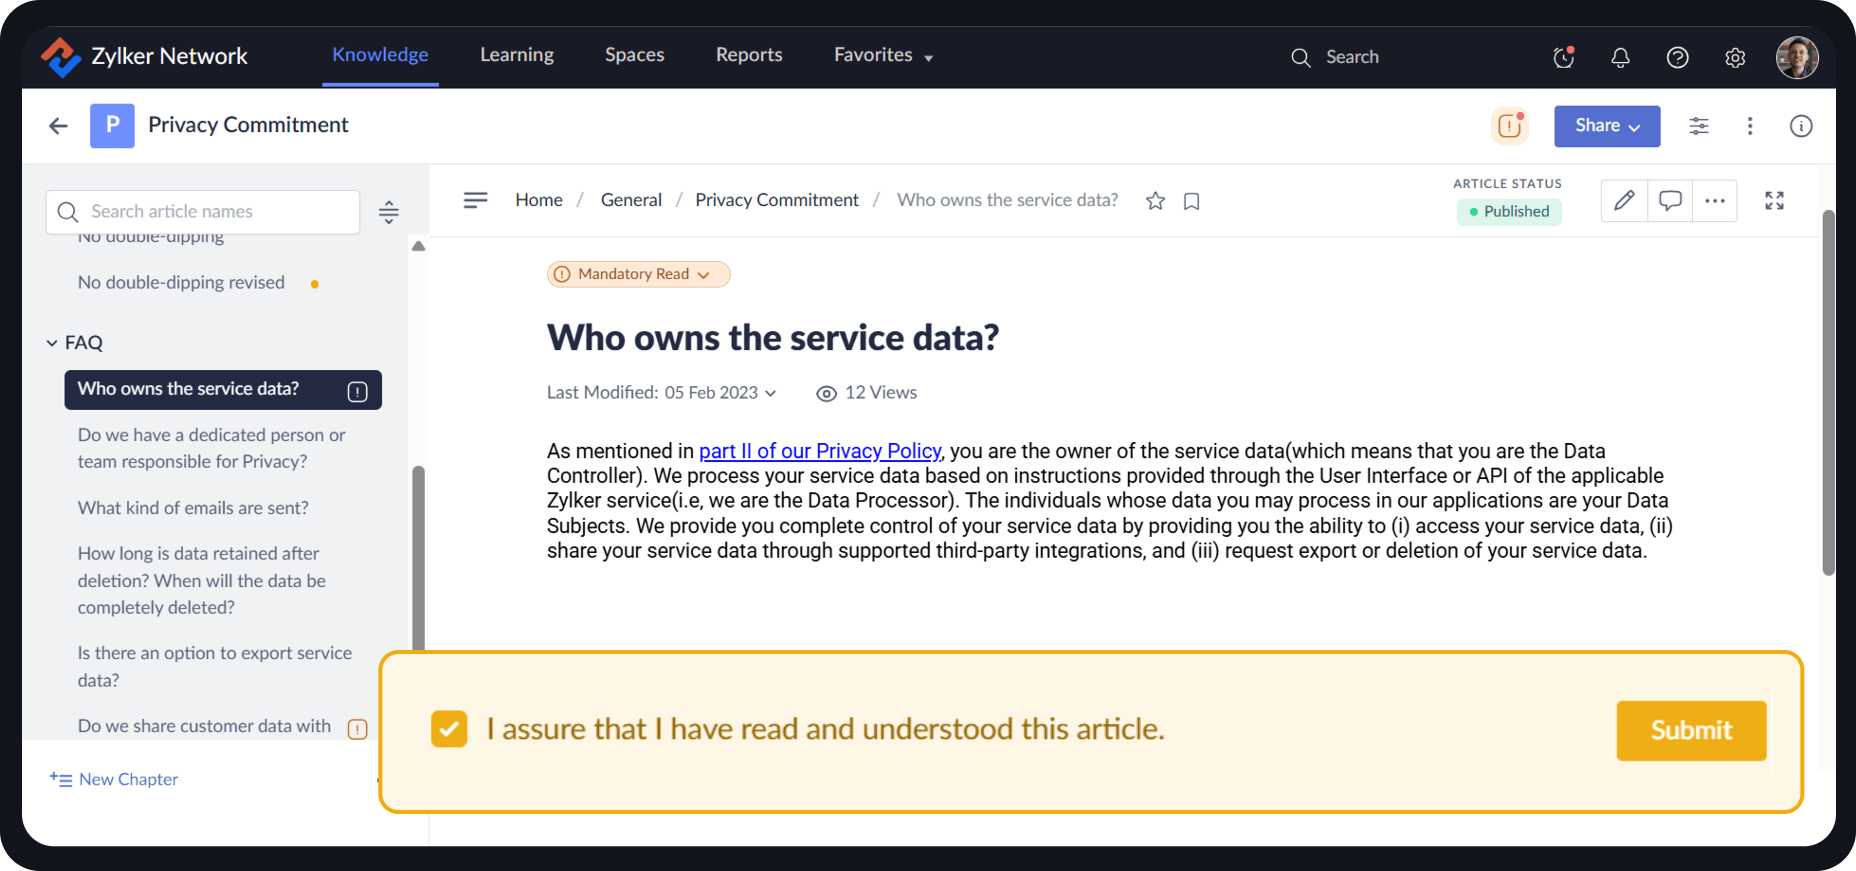
Task: Open the article comments icon
Action: click(x=1669, y=201)
